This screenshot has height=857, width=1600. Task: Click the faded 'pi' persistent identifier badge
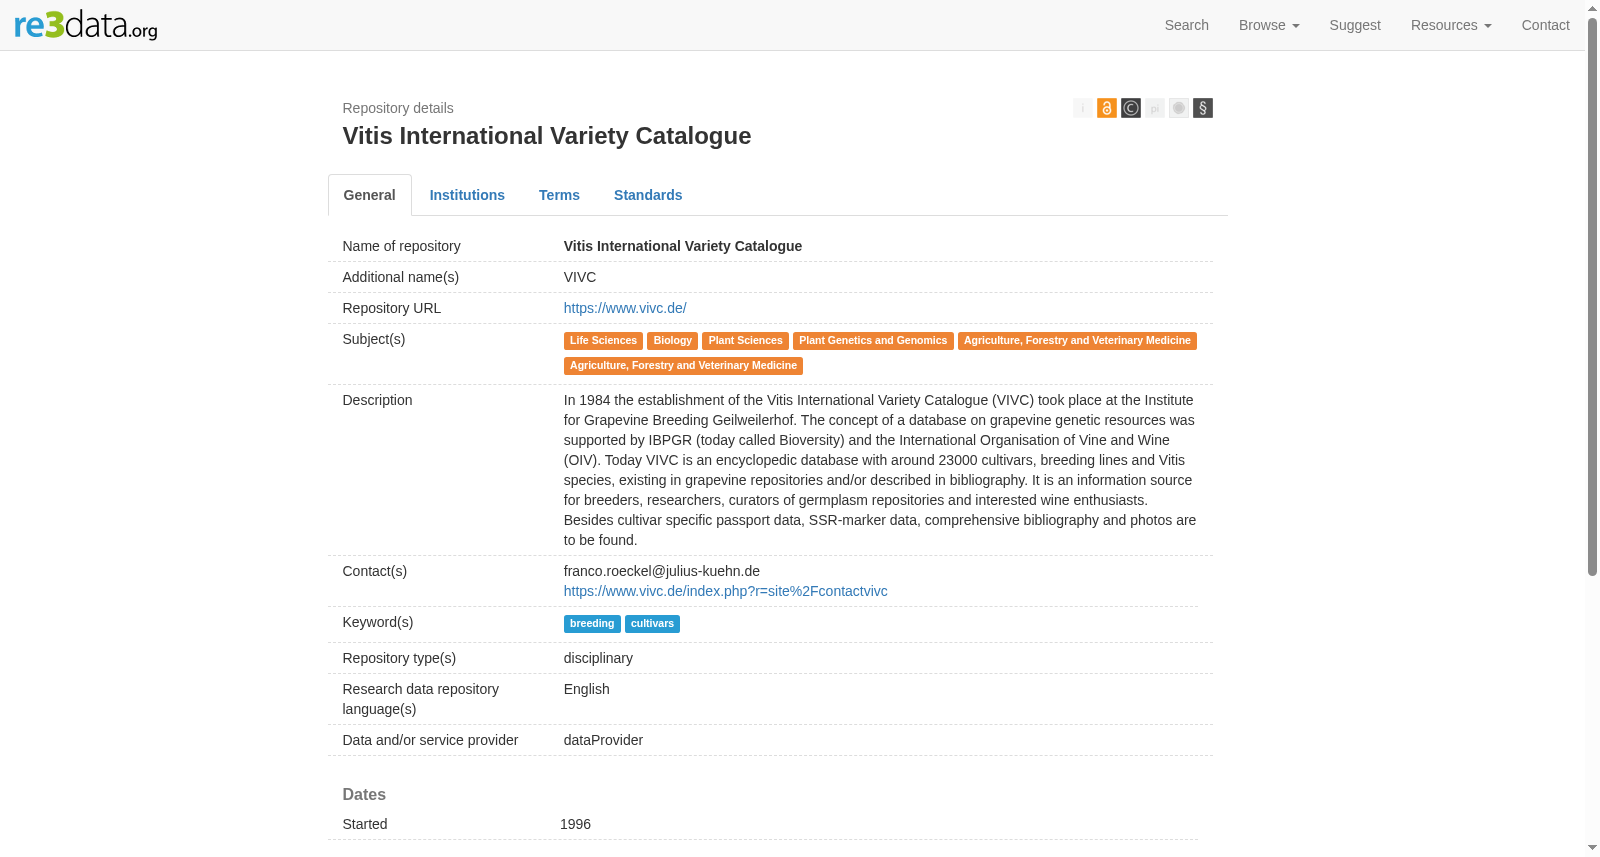[1155, 108]
